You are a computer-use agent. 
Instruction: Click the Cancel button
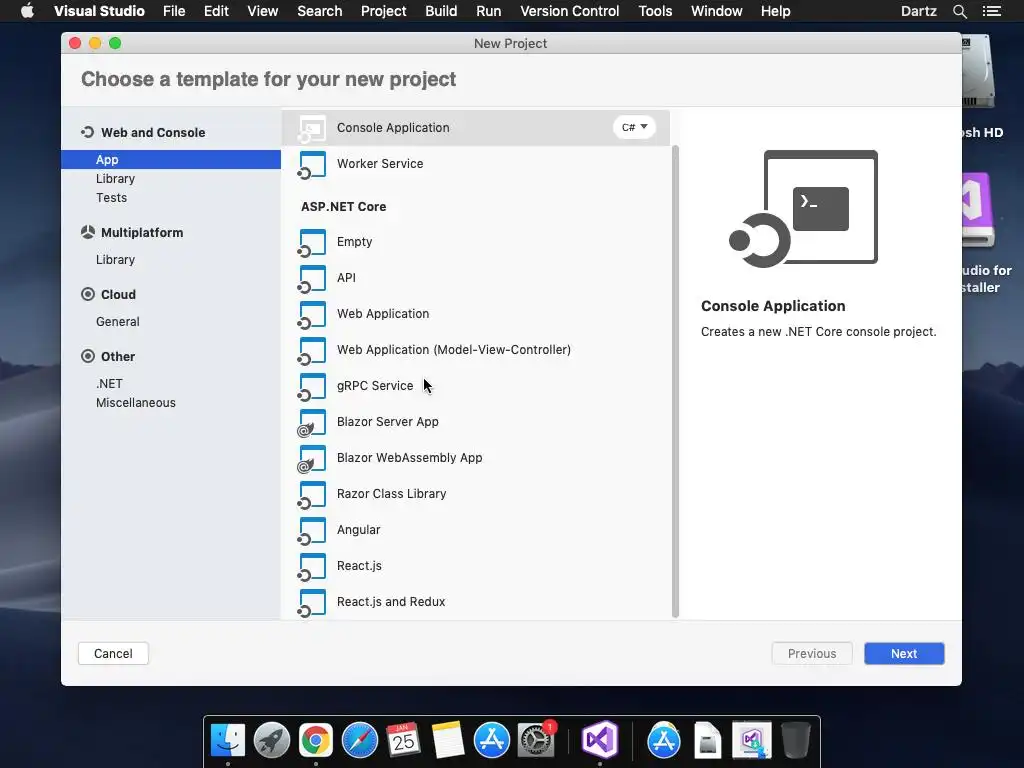point(113,654)
